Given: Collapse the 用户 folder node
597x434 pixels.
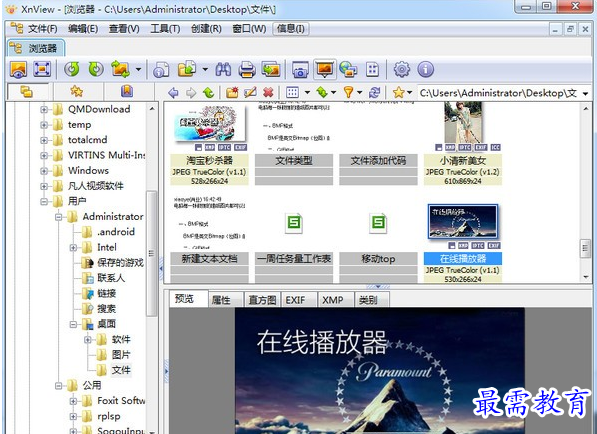Looking at the screenshot, I should (44, 201).
